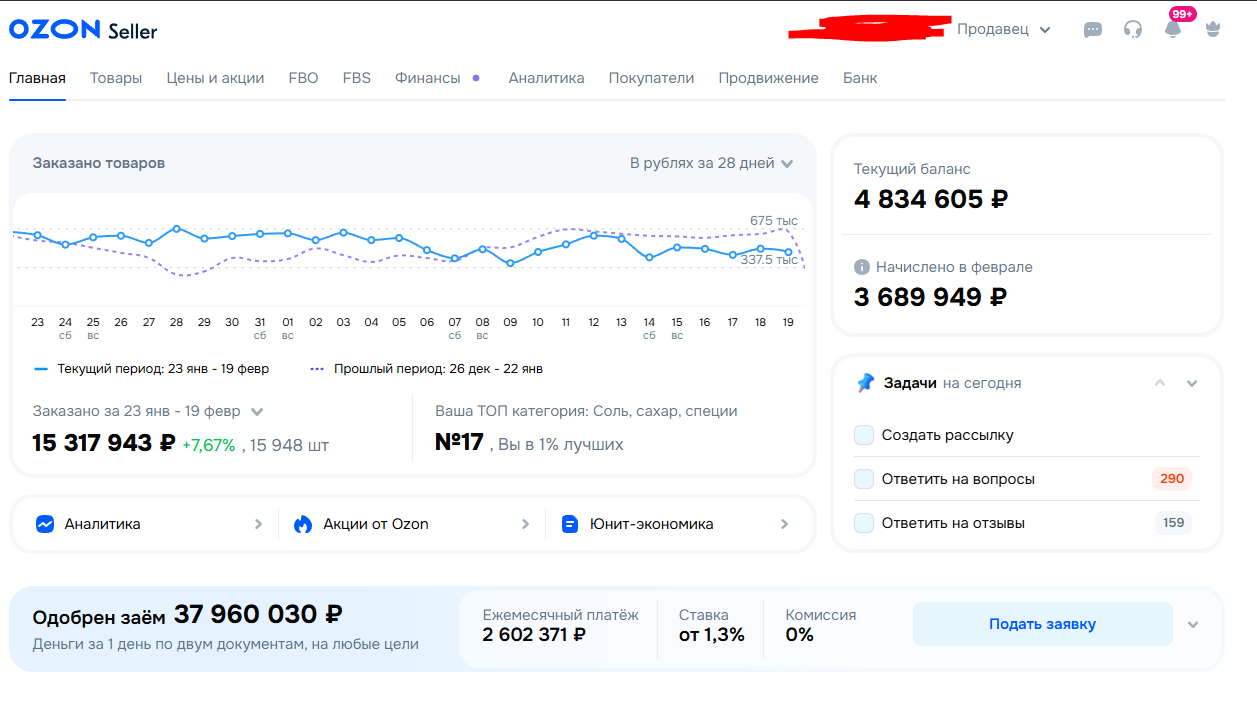This screenshot has height=703, width=1257.
Task: Click the +7,67% growth value
Action: point(208,445)
